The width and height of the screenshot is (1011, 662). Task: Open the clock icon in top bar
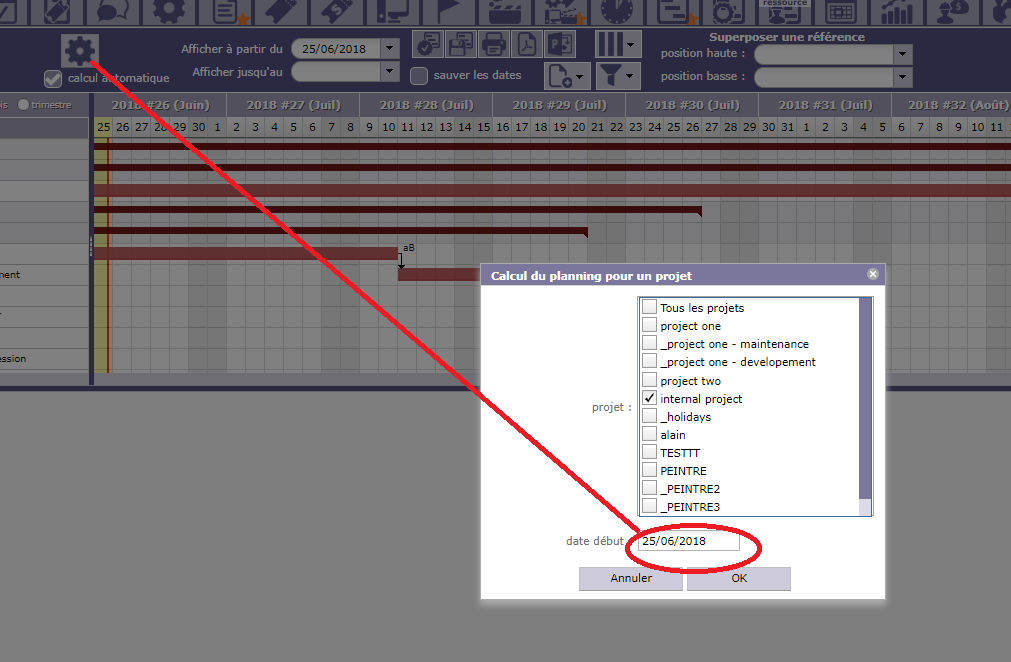click(x=616, y=11)
